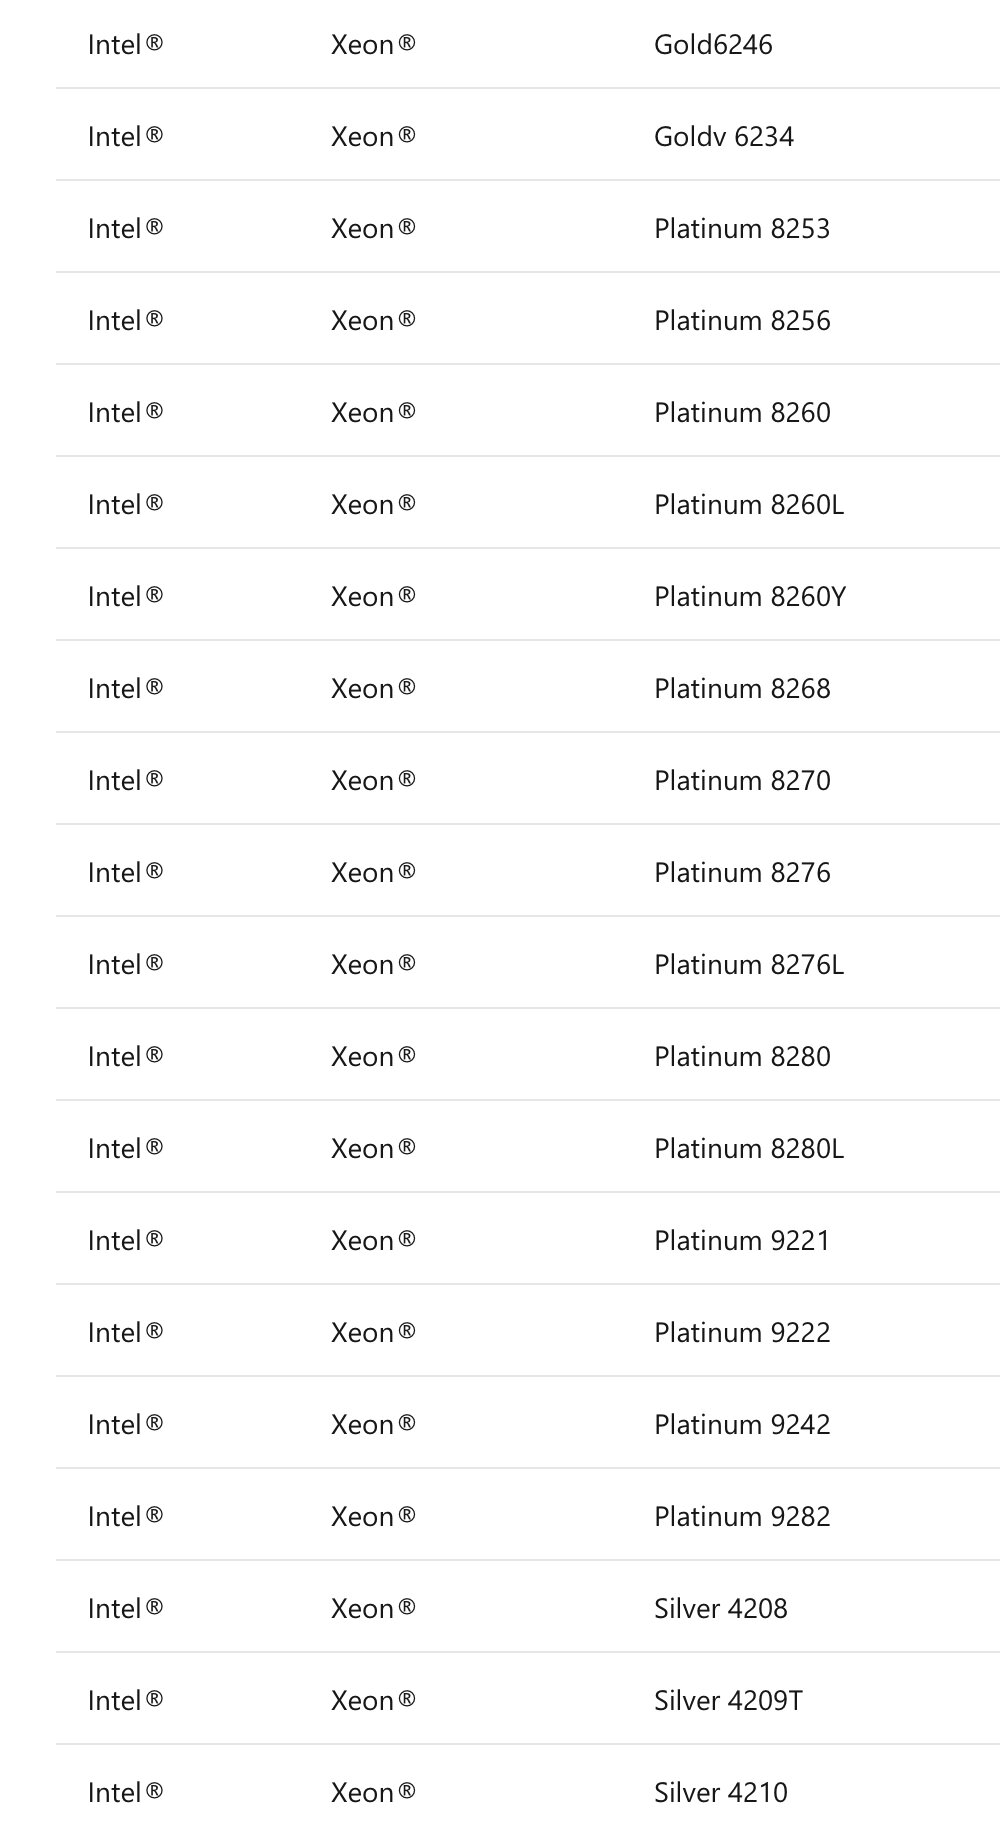Screen dimensions: 1000x1830
Task: Click the Platinum 8276L cell
Action: 749,965
